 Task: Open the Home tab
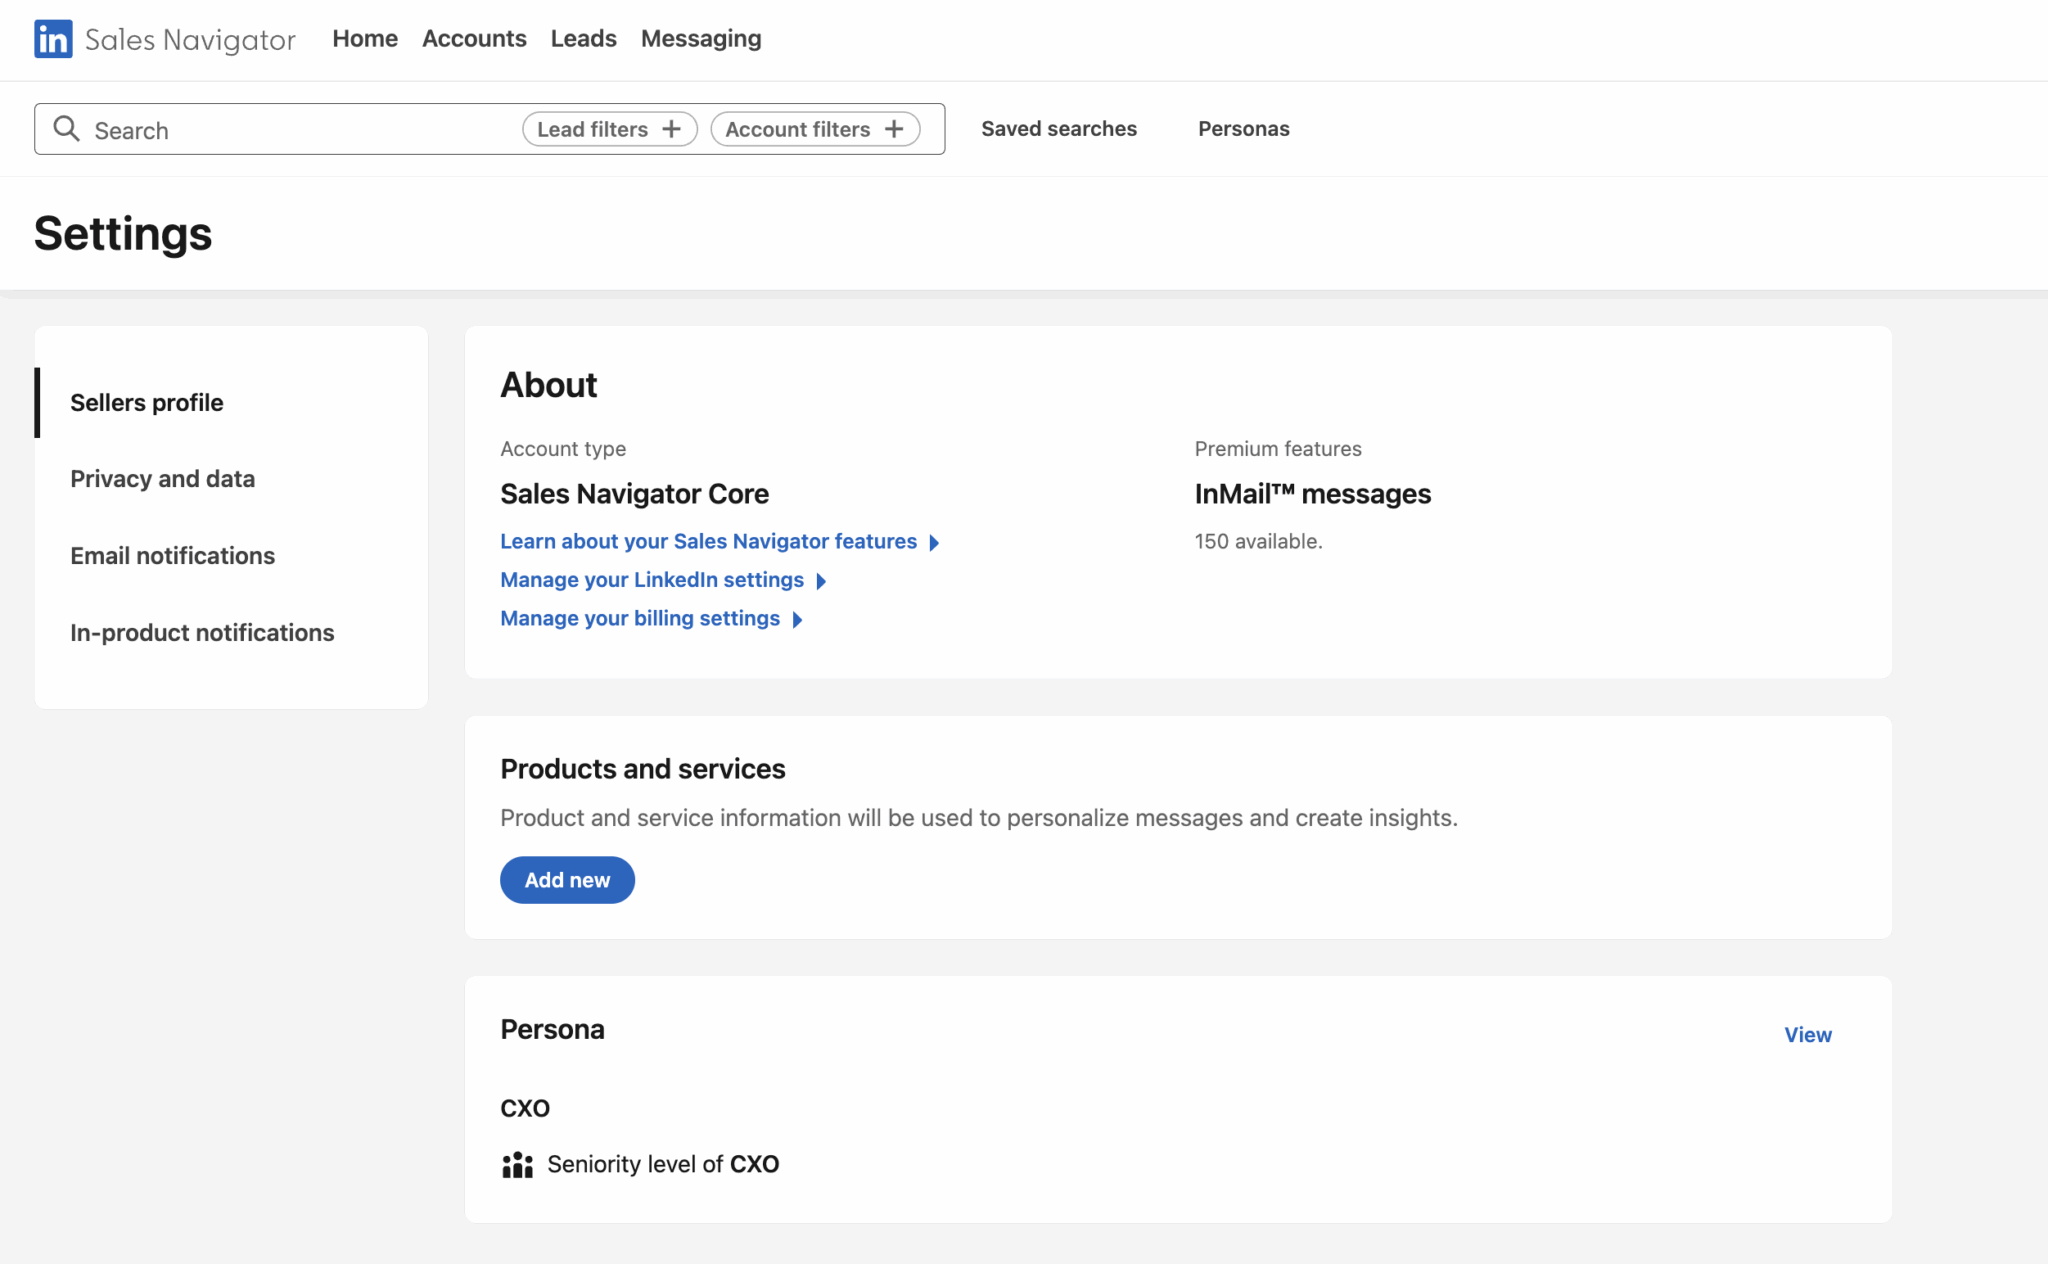coord(364,38)
